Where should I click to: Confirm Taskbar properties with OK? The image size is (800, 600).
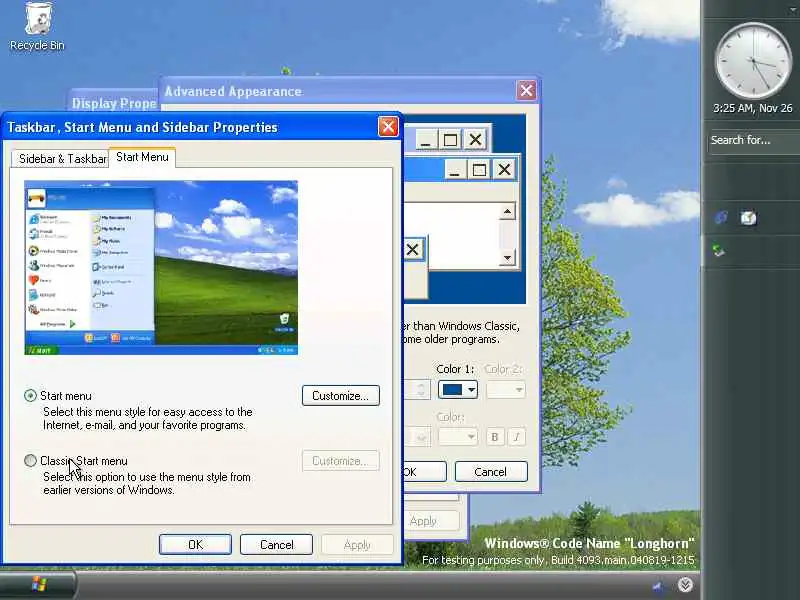[x=195, y=544]
